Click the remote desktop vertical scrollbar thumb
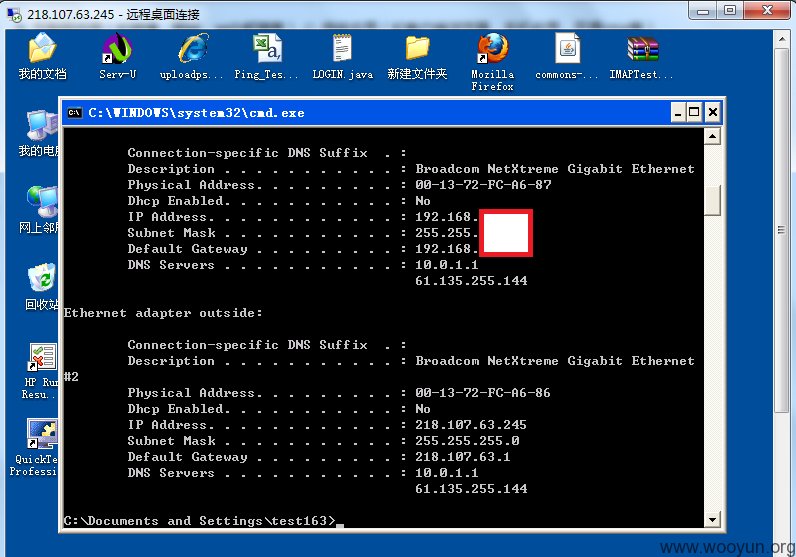Viewport: 796px width, 557px height. 782,231
